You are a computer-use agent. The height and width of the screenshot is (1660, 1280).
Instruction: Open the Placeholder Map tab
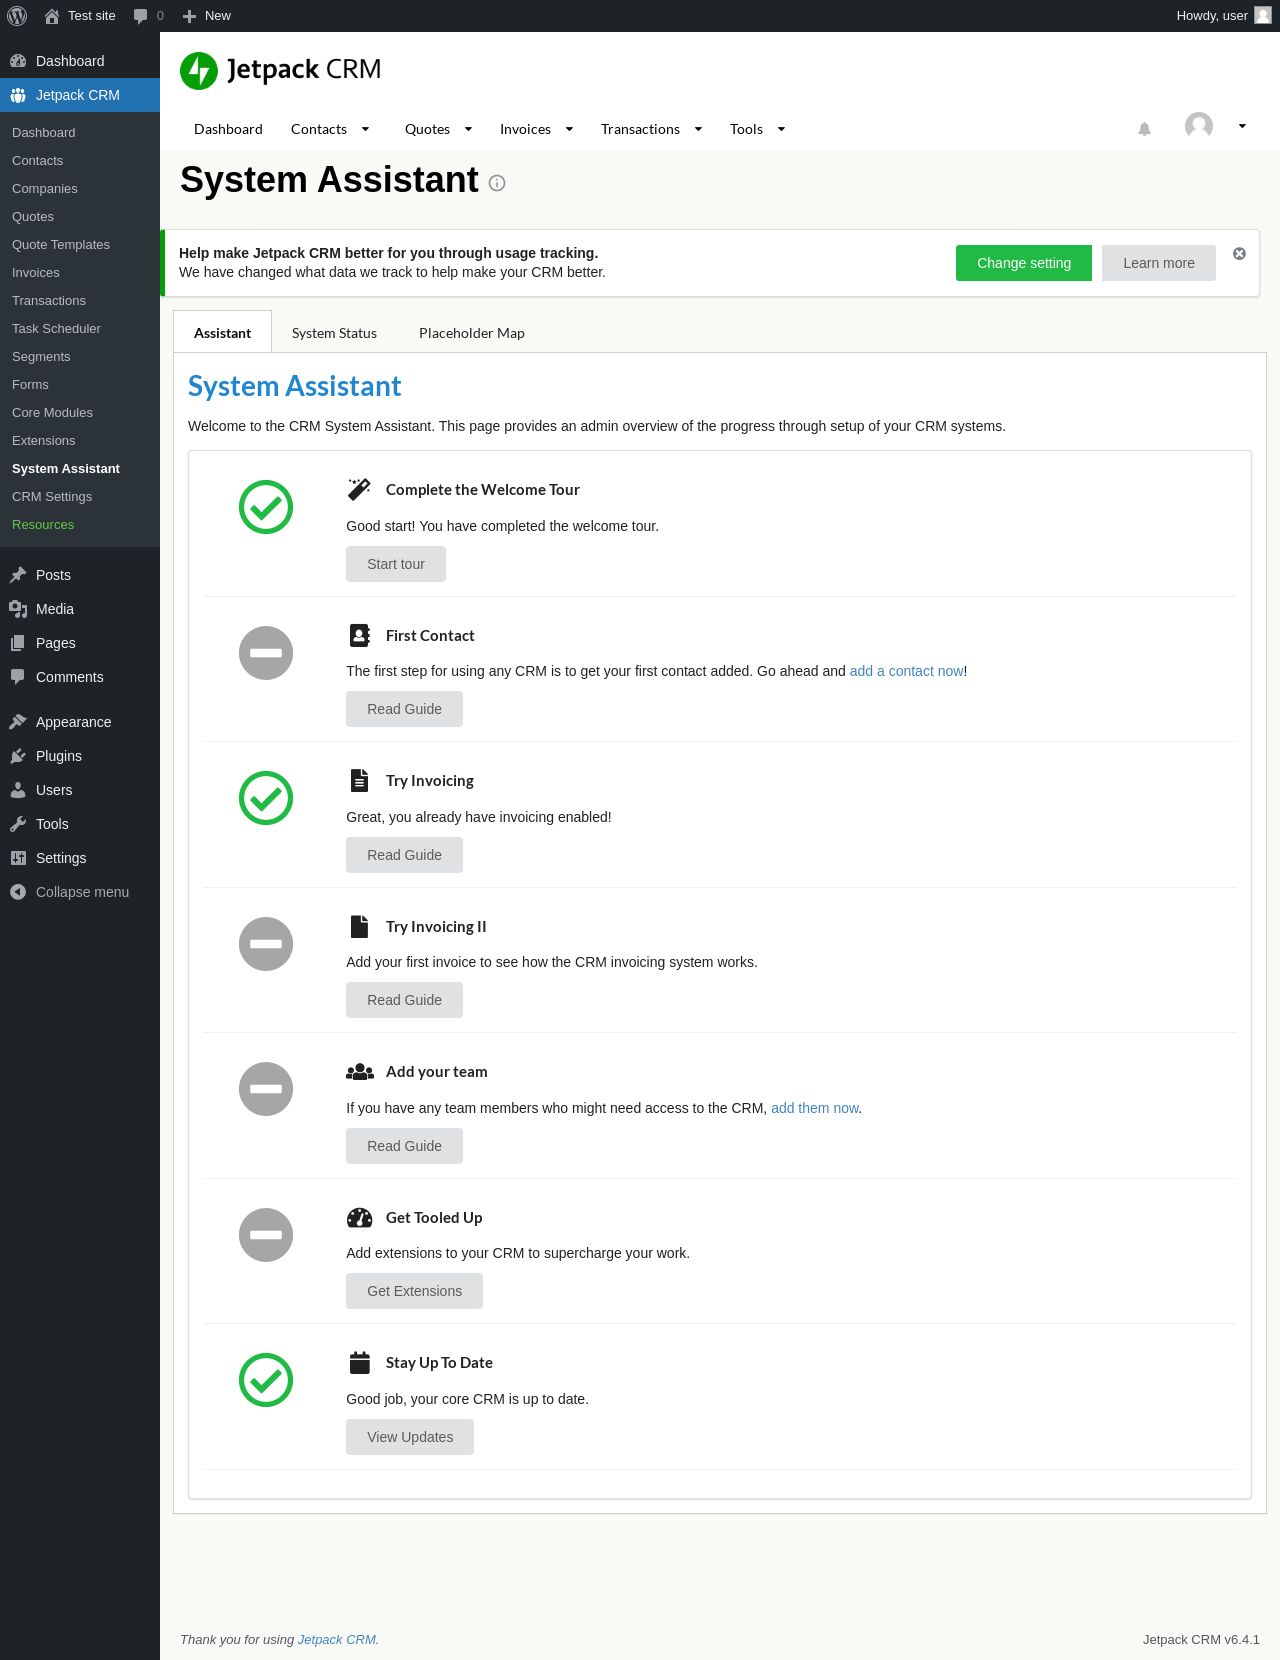(x=471, y=333)
